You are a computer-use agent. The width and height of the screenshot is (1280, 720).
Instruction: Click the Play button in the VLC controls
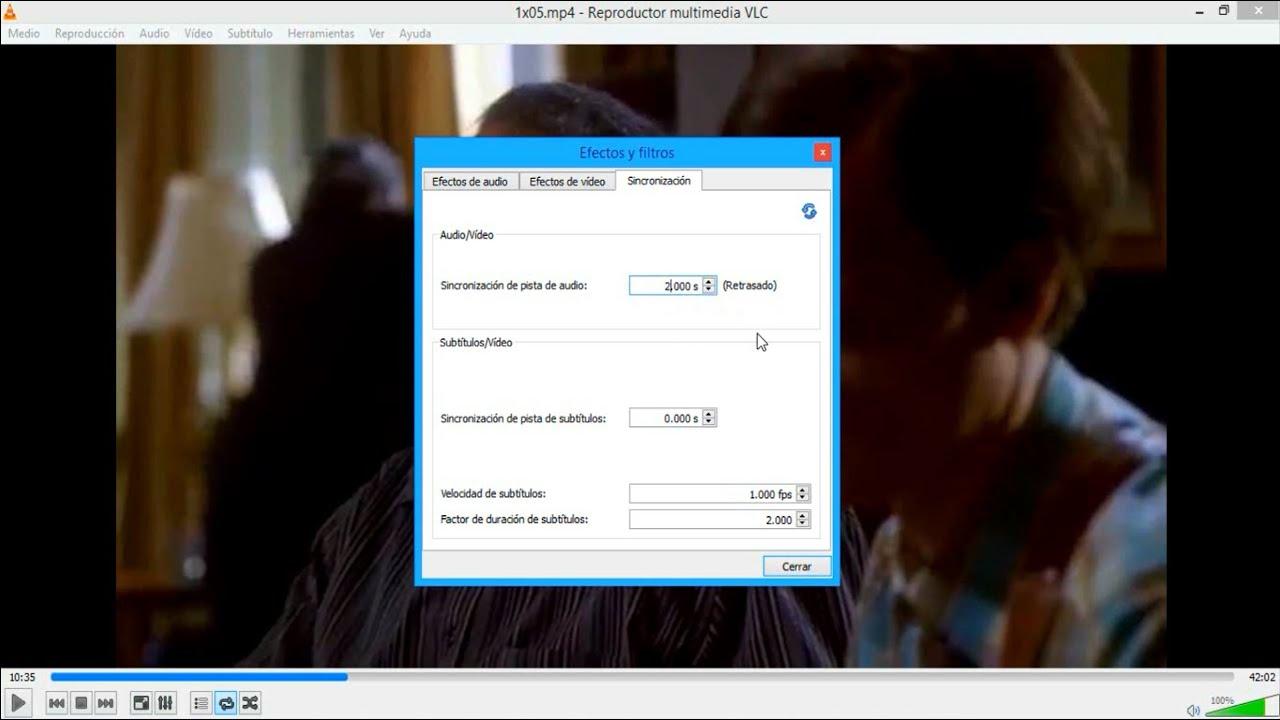coord(18,703)
